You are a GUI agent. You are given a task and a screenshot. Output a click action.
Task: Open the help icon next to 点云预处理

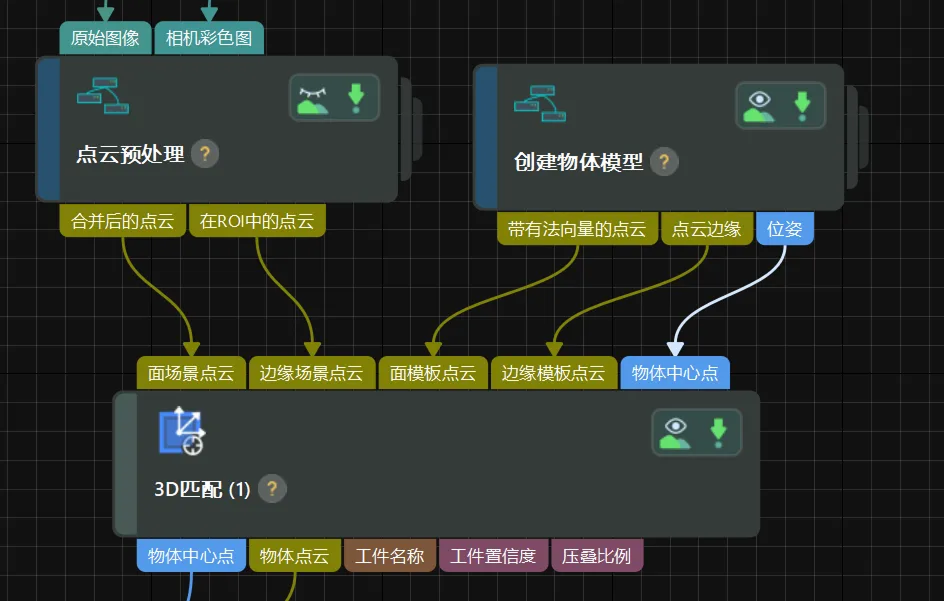[x=203, y=154]
